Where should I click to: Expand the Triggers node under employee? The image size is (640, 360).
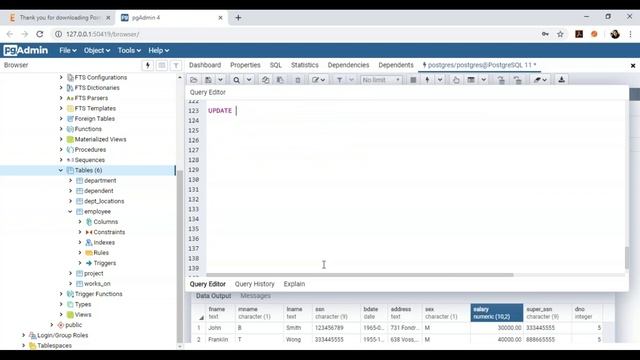pyautogui.click(x=80, y=263)
